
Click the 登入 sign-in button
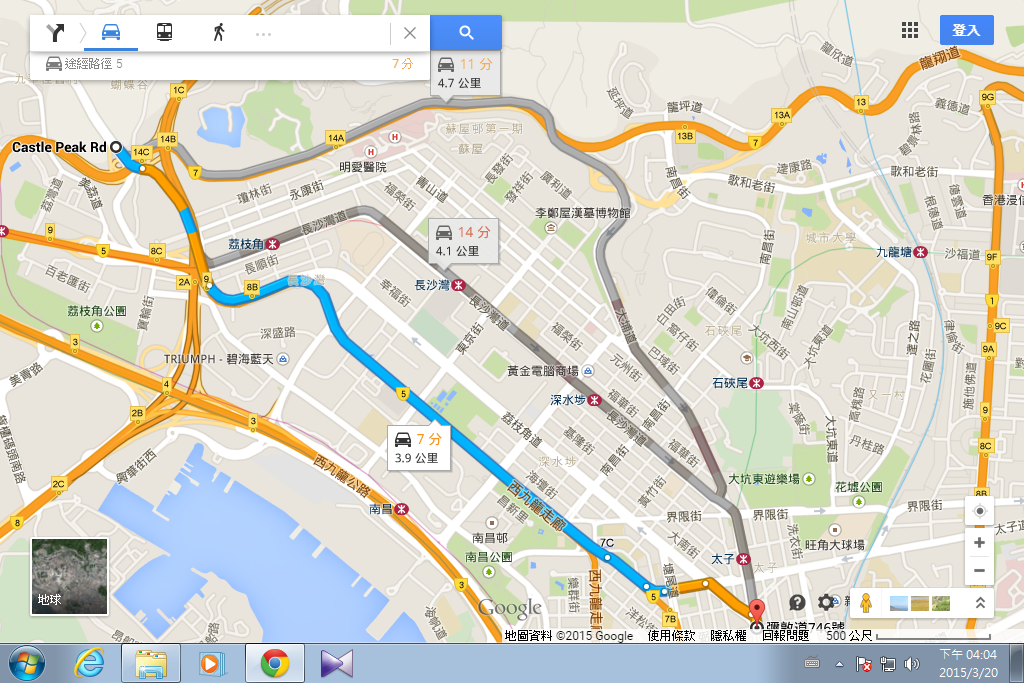(967, 30)
